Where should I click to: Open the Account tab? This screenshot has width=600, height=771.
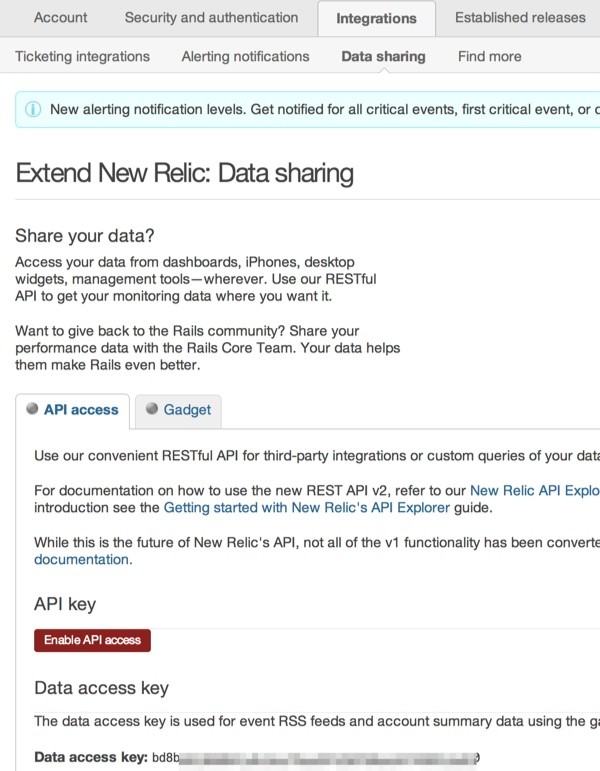click(x=60, y=18)
